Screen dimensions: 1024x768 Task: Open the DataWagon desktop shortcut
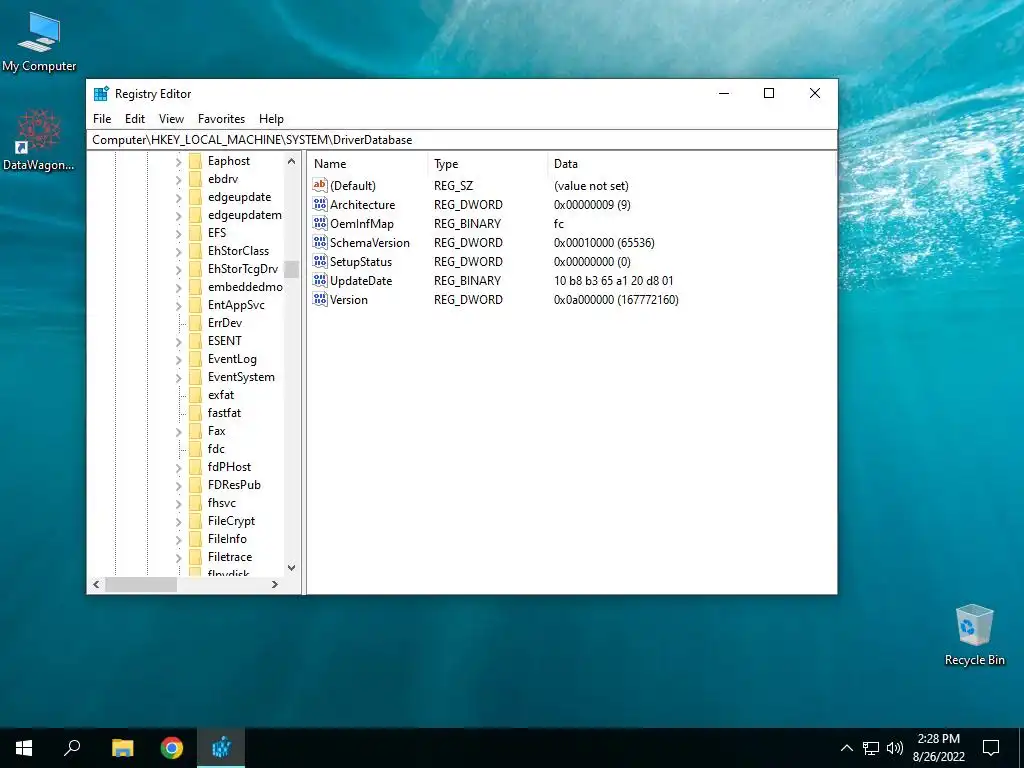pos(39,140)
